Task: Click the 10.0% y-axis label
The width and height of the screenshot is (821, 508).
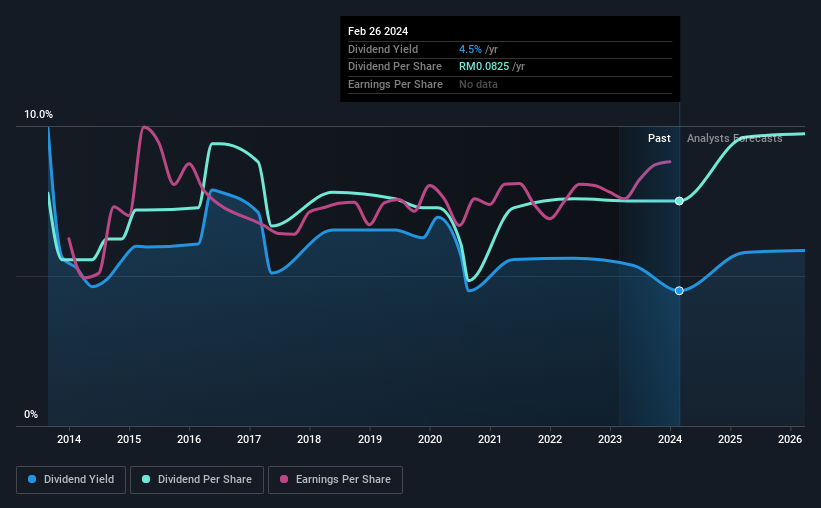Action: coord(39,115)
